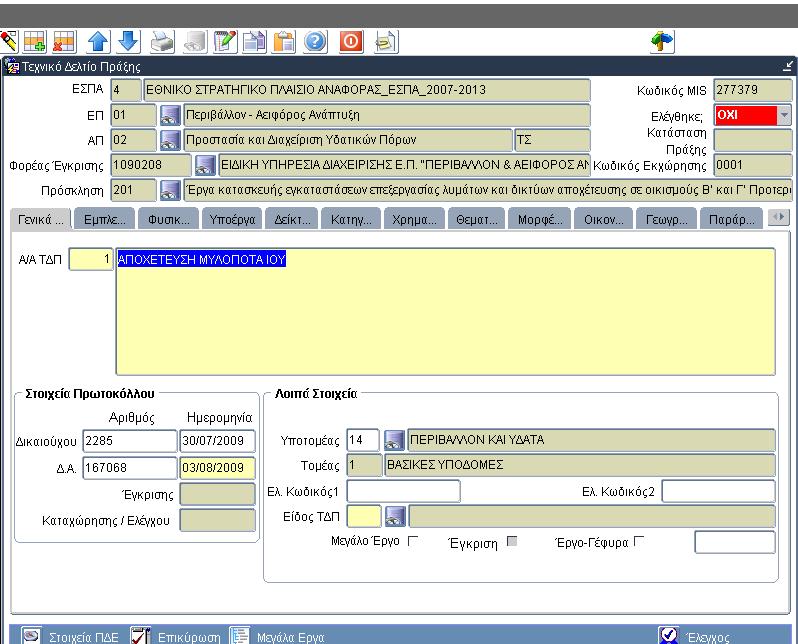This screenshot has width=798, height=644.
Task: Go to next record with down arrow
Action: click(128, 41)
